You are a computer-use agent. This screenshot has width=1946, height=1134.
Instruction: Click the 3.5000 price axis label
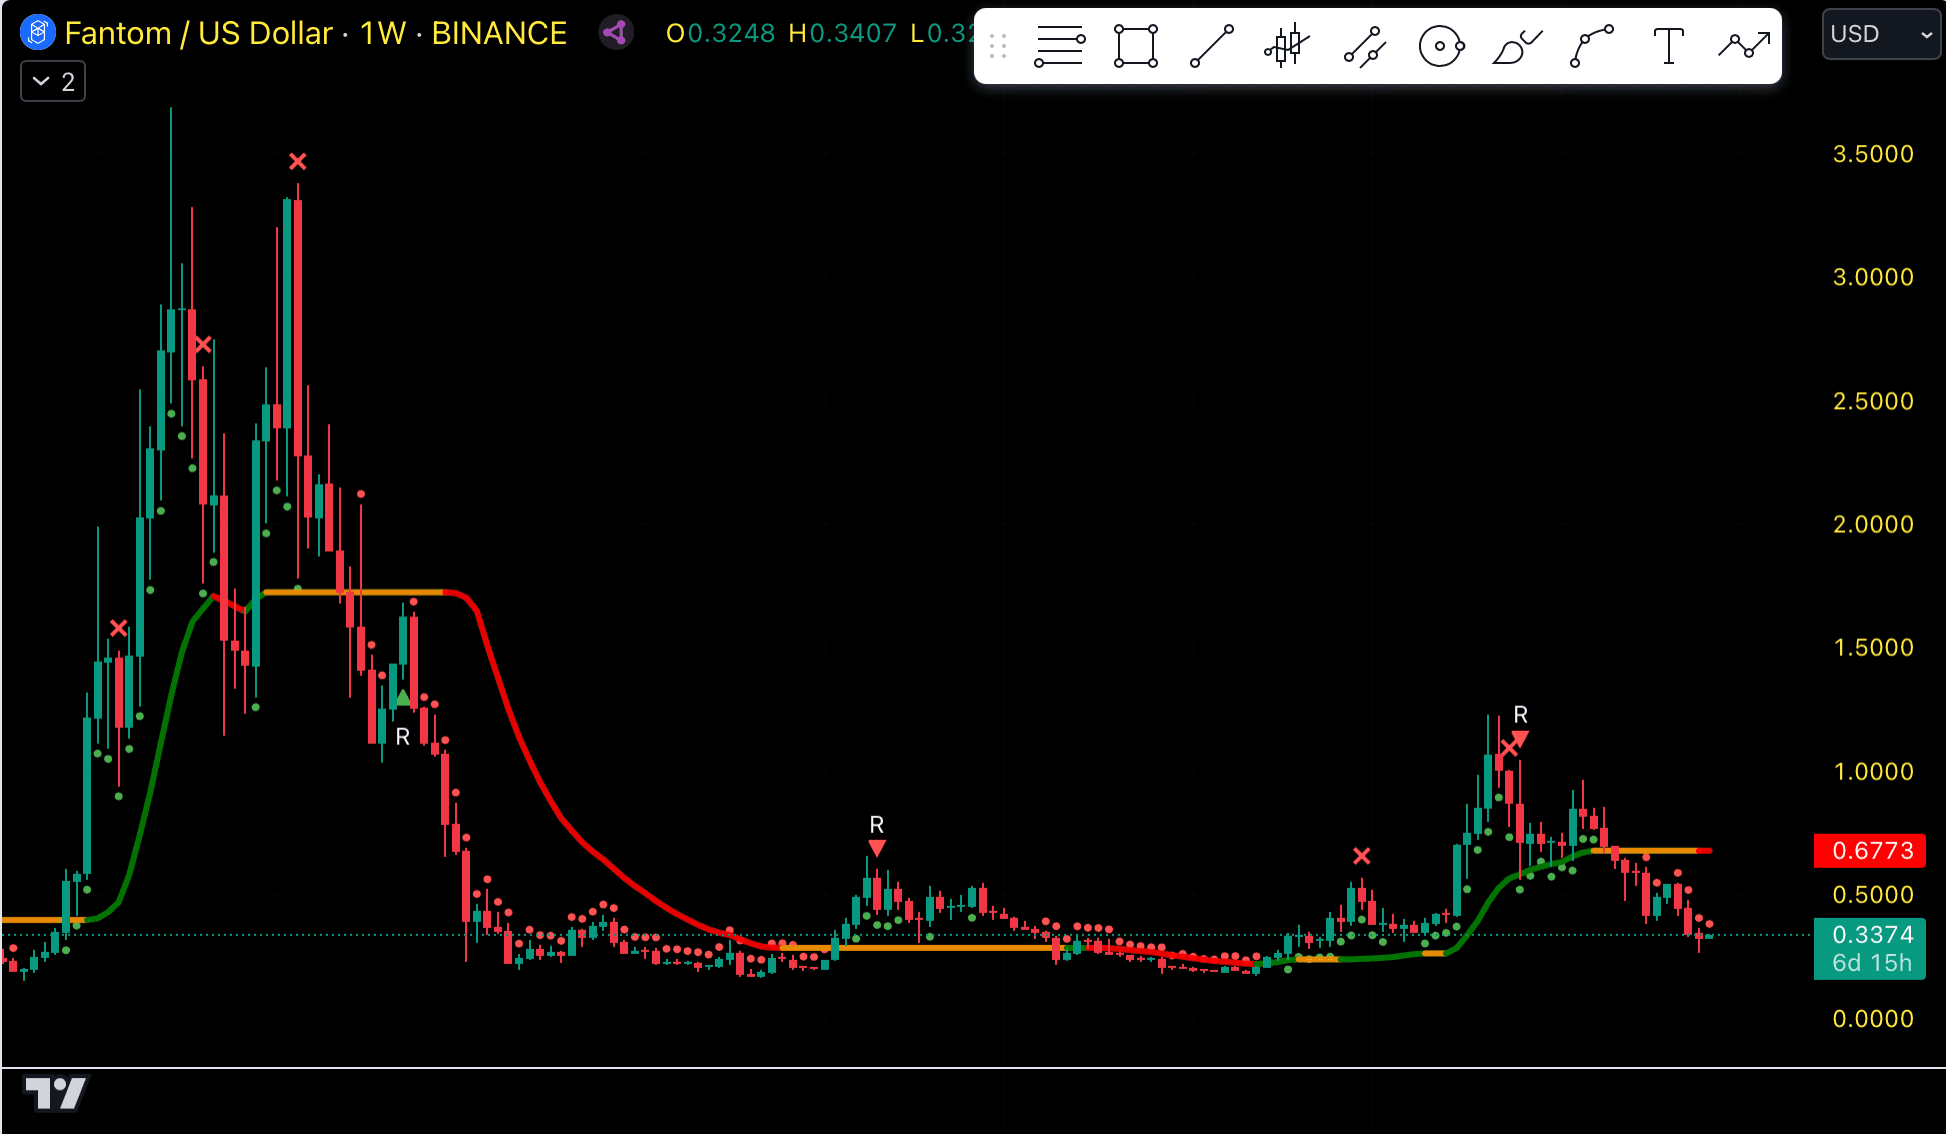(x=1872, y=154)
